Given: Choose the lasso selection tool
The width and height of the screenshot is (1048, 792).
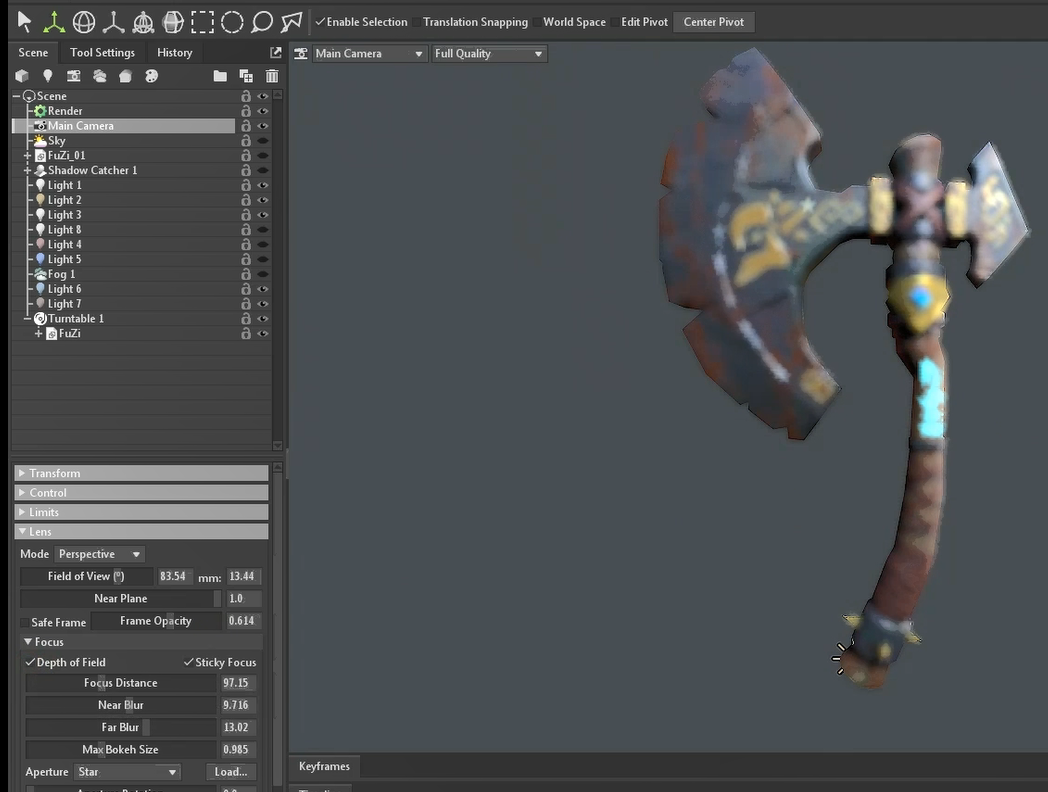Looking at the screenshot, I should [x=262, y=22].
